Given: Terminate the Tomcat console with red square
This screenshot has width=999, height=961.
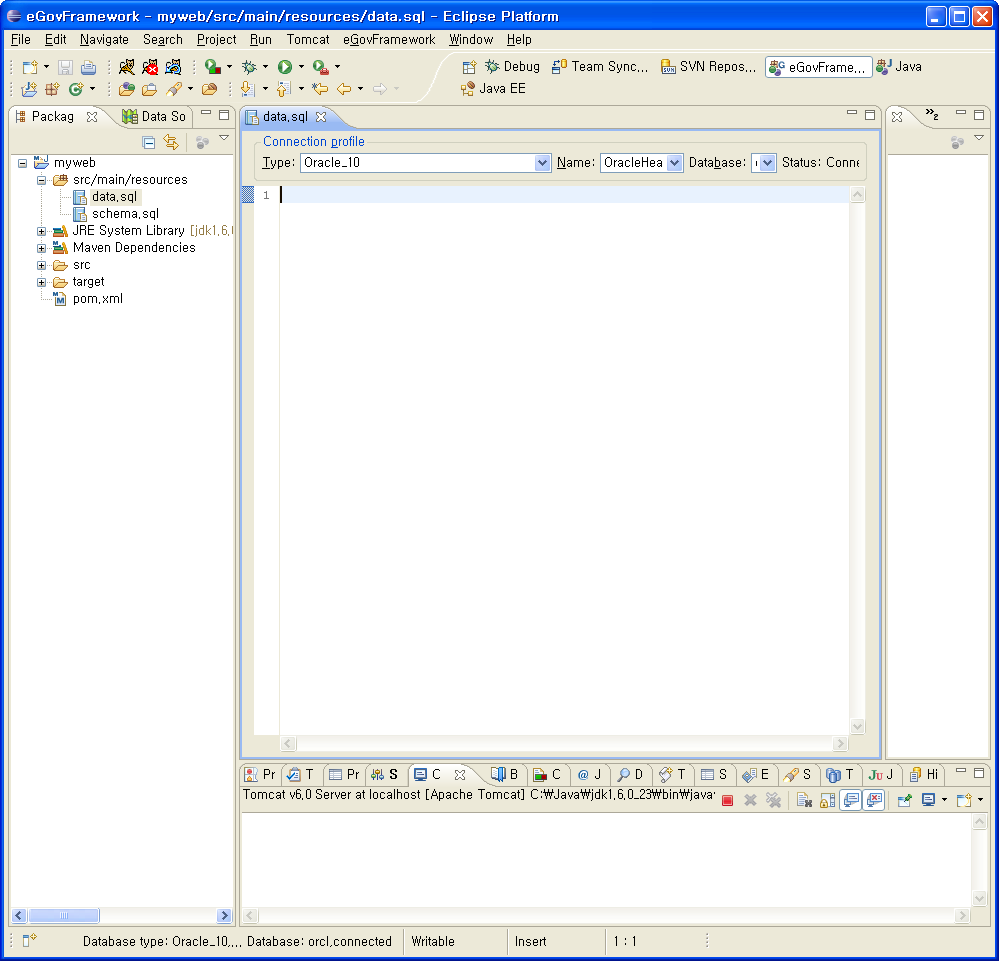Looking at the screenshot, I should click(x=728, y=800).
